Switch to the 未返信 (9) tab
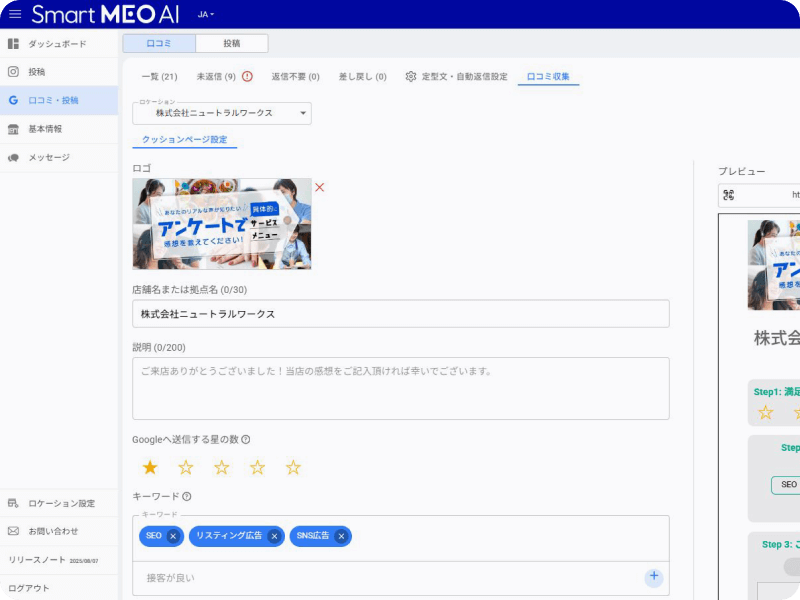 coord(224,76)
